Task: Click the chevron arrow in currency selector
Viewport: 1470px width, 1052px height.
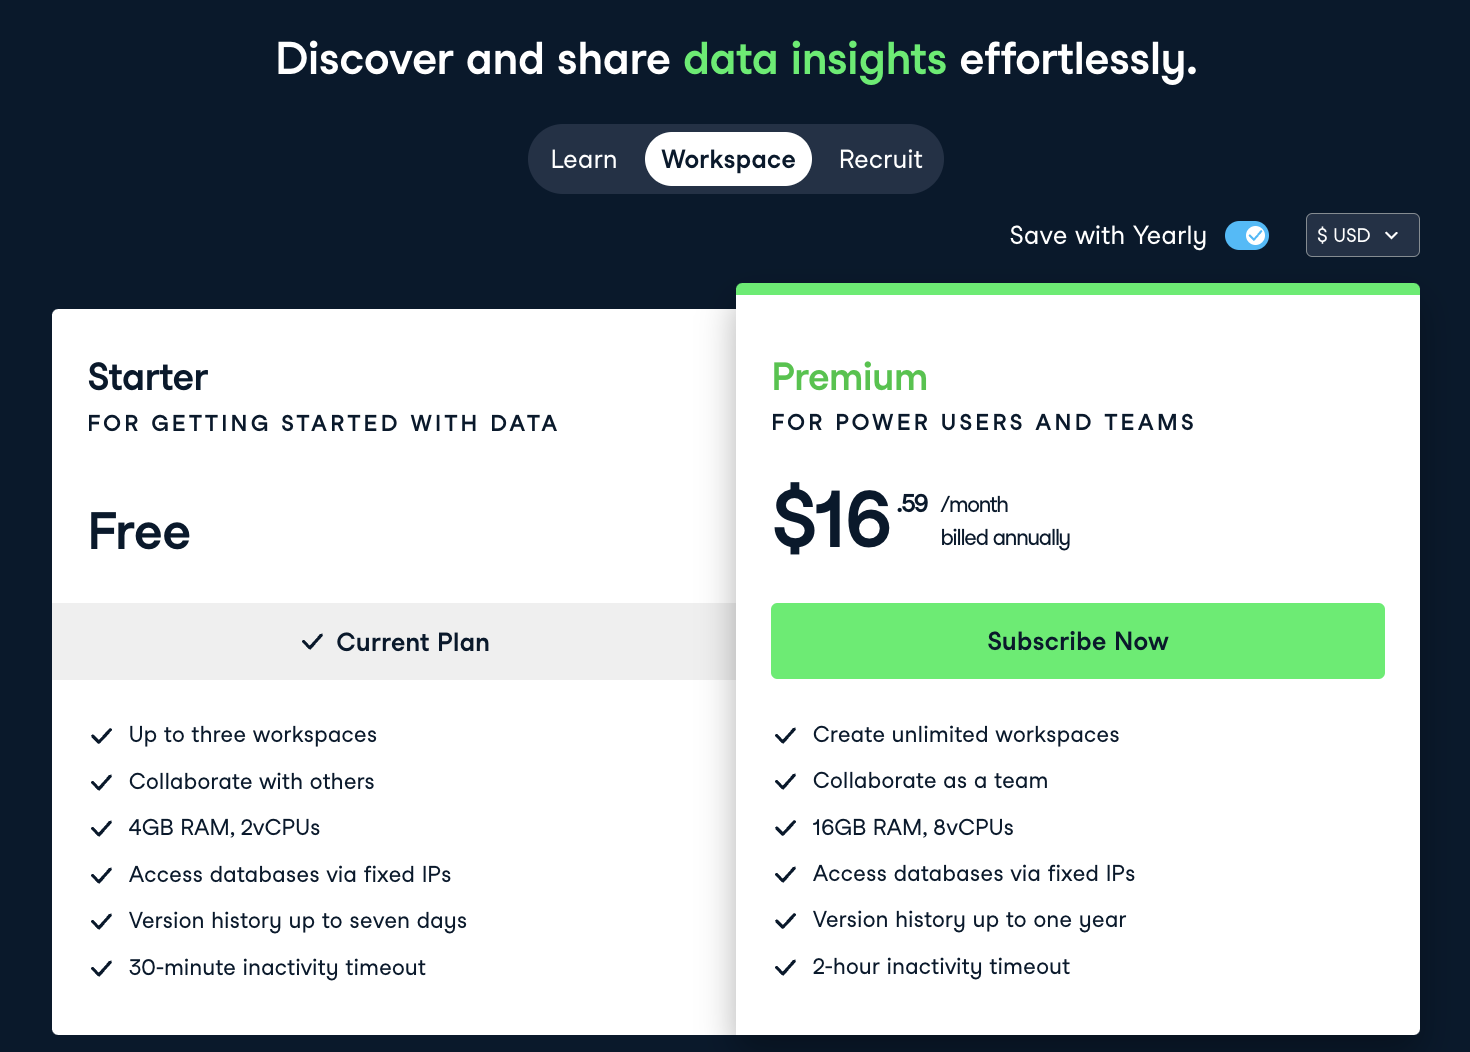Action: 1391,235
